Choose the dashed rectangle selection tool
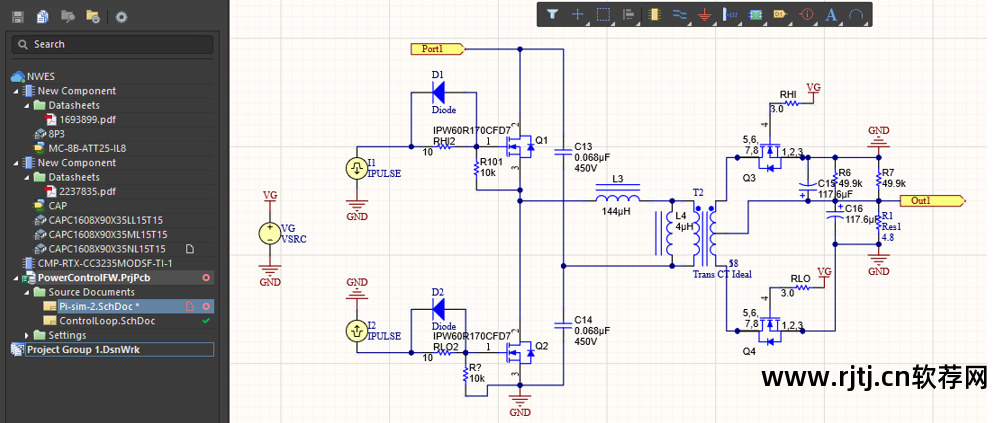The height and width of the screenshot is (423, 997). pyautogui.click(x=603, y=14)
